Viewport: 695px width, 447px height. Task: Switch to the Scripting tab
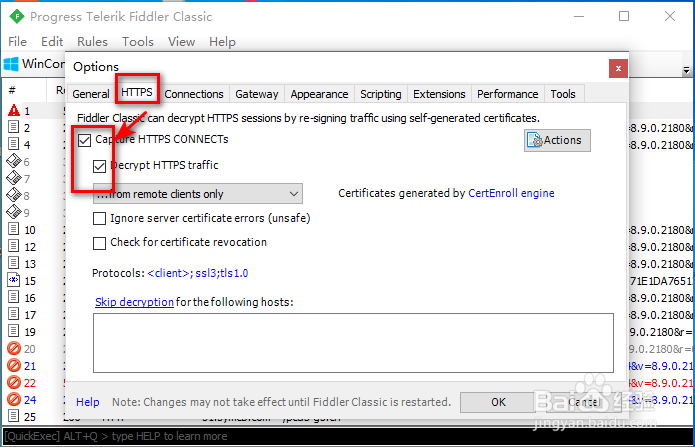[x=380, y=94]
